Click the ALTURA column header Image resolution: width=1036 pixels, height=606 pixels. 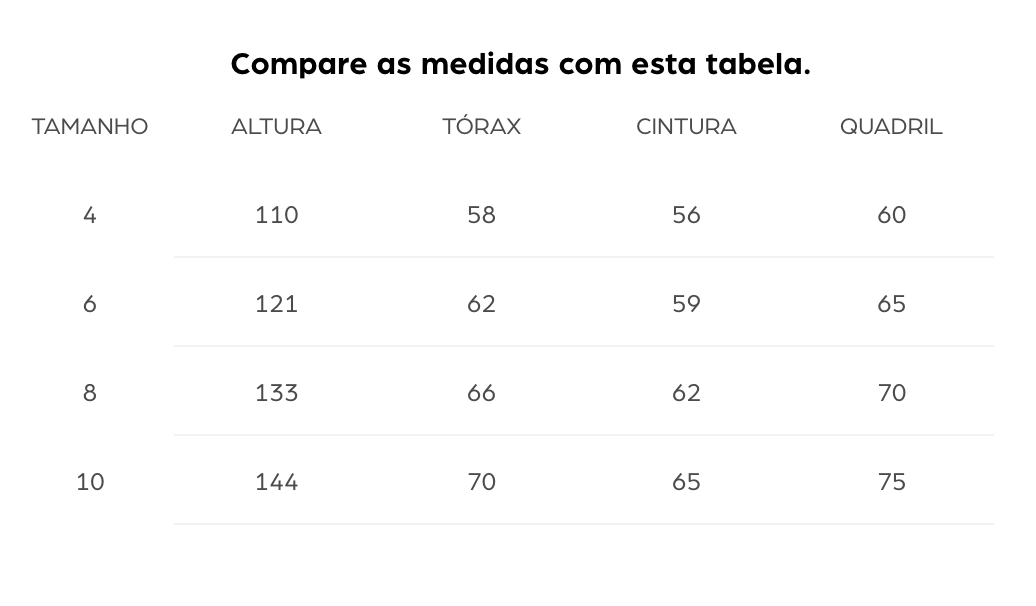click(276, 127)
